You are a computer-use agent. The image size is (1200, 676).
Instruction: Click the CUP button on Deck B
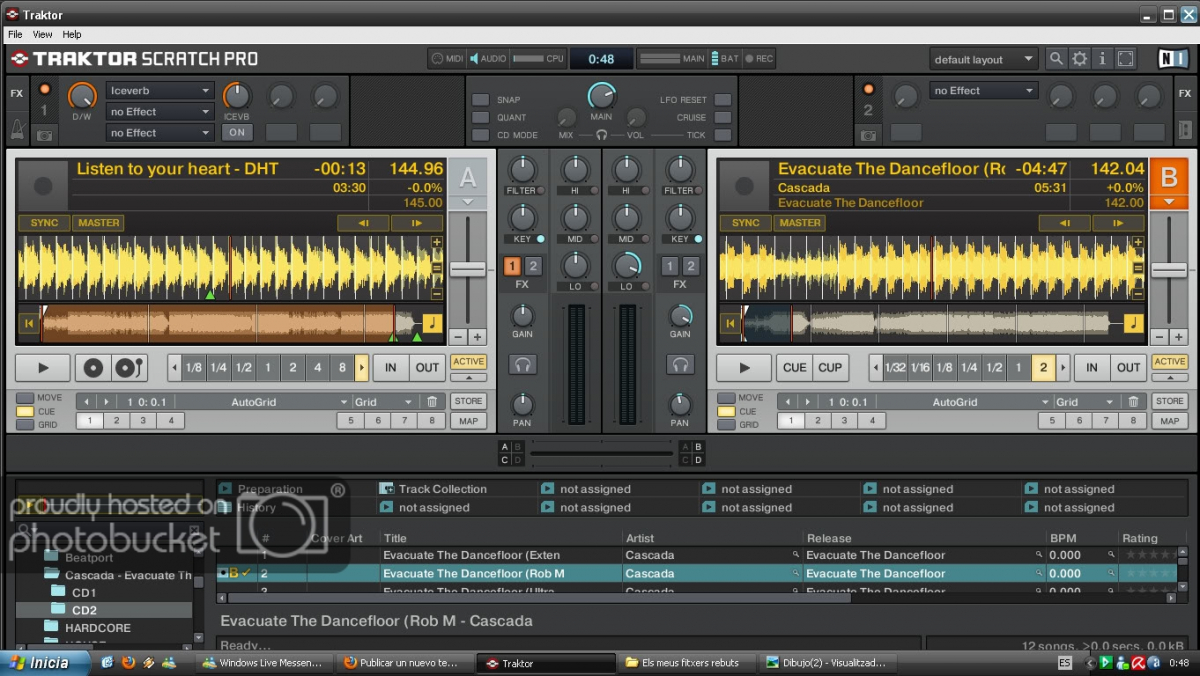(830, 368)
